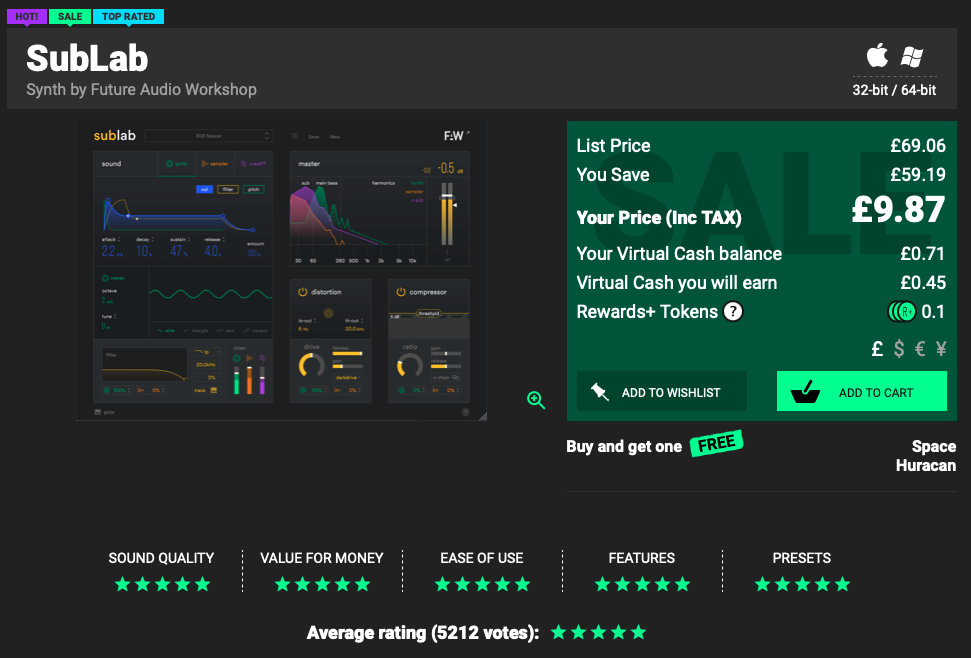
Task: Add SubLab to cart
Action: click(x=861, y=391)
